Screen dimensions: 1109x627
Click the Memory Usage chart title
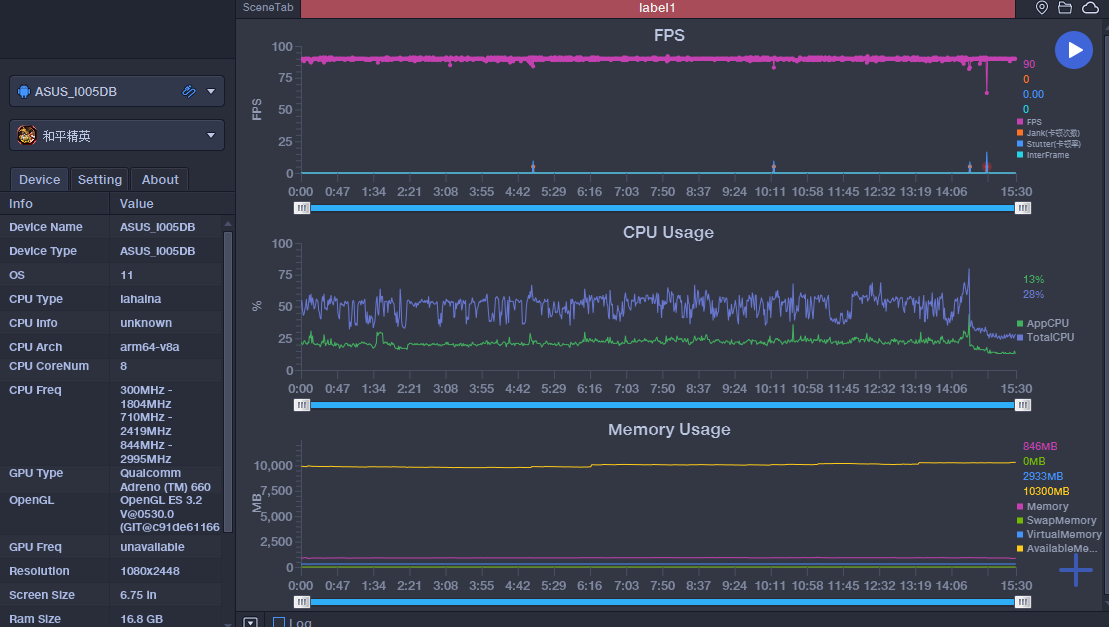coord(669,430)
